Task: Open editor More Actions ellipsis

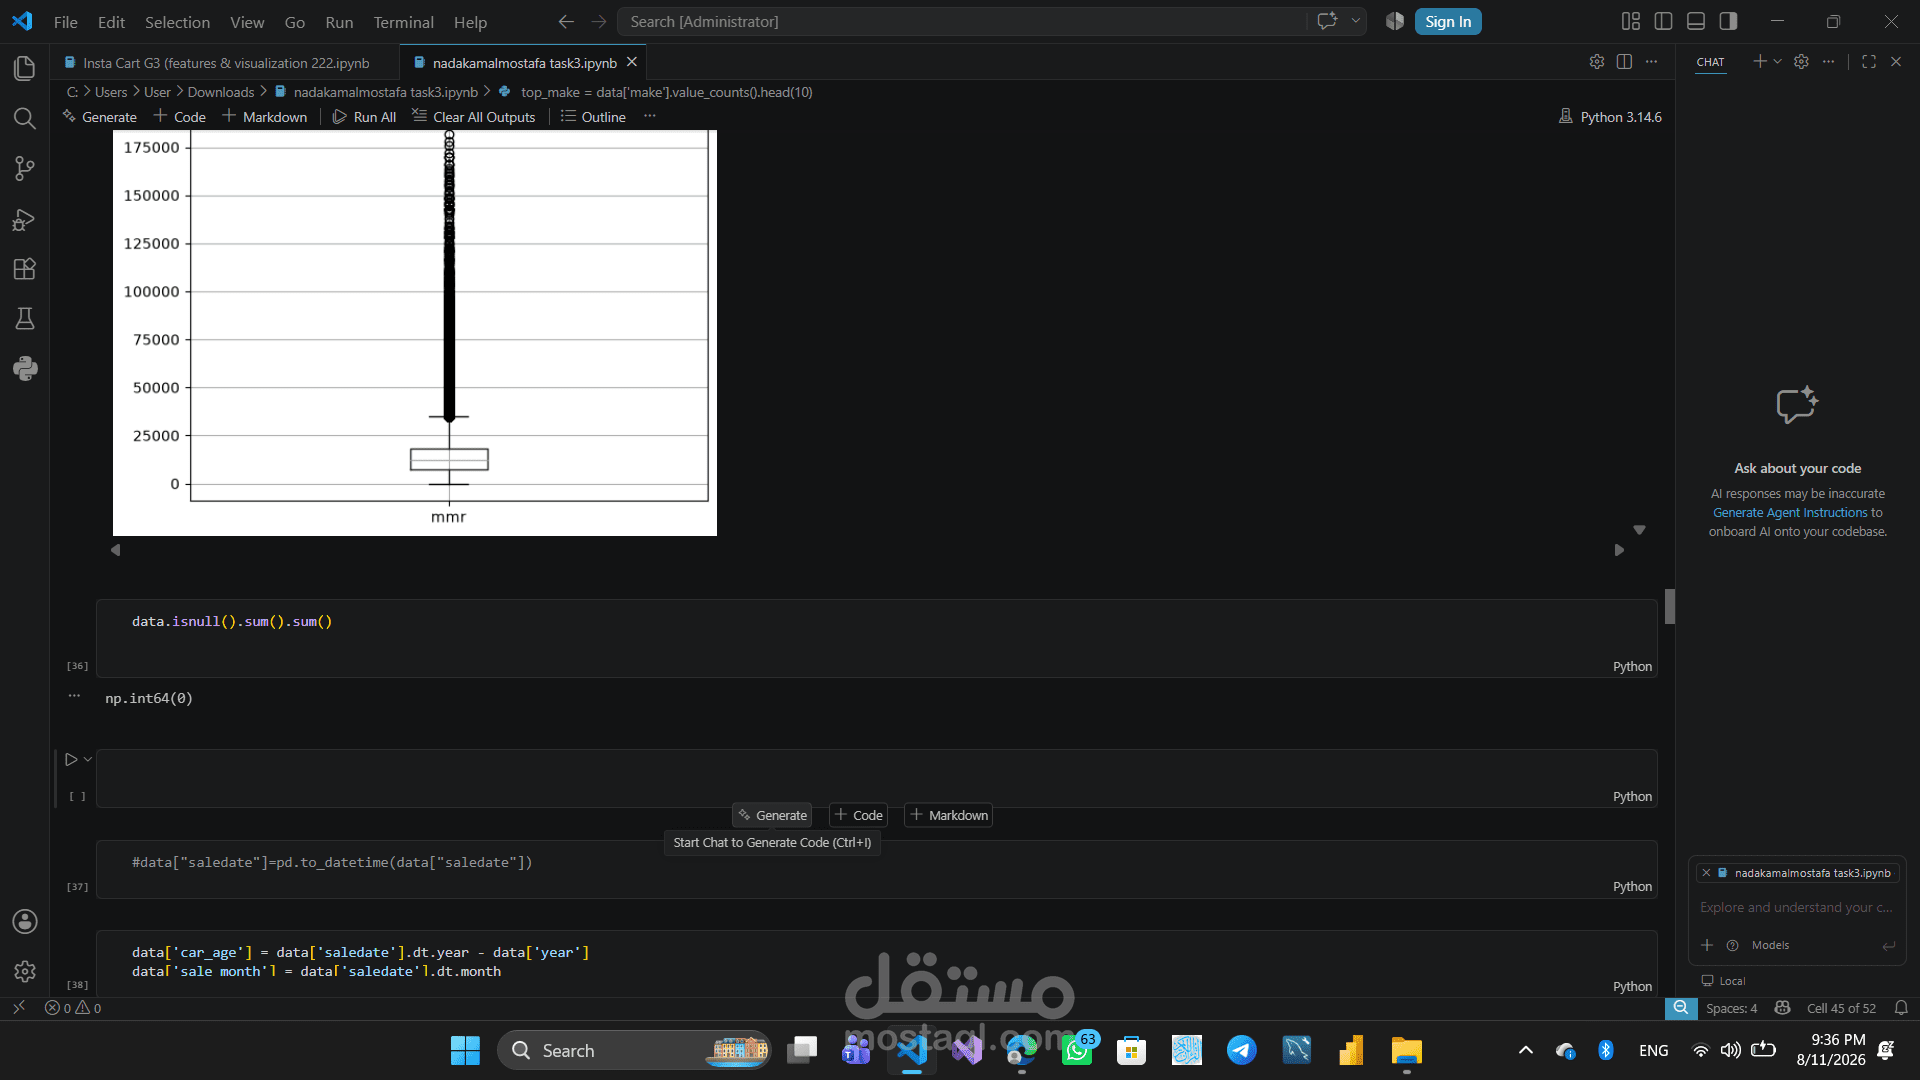Action: (1651, 62)
